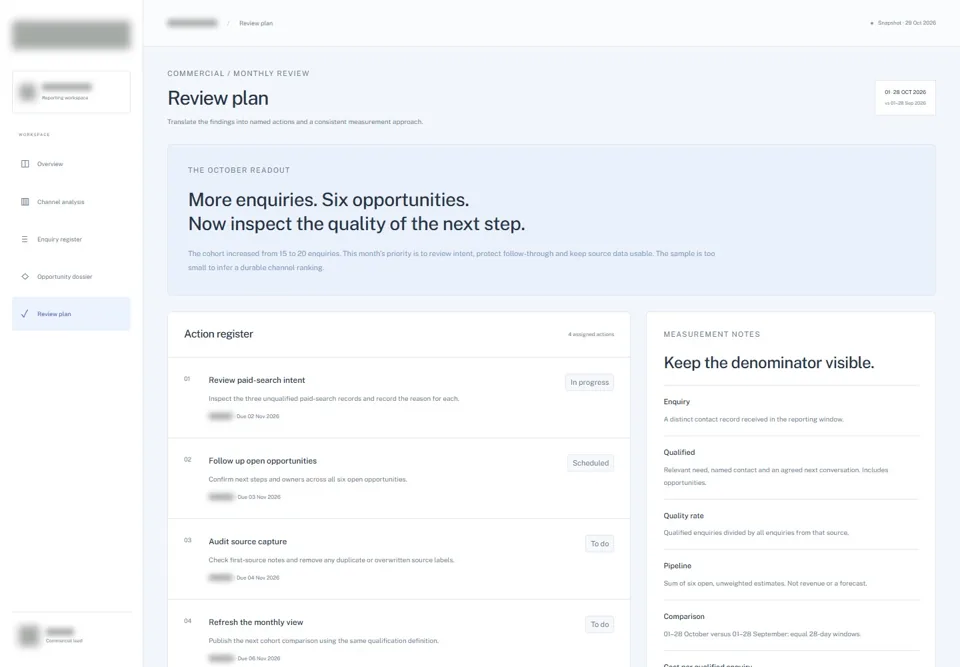This screenshot has width=960, height=667.
Task: Click COMMERCIAL / MONTHLY REVIEW label
Action: pos(238,73)
